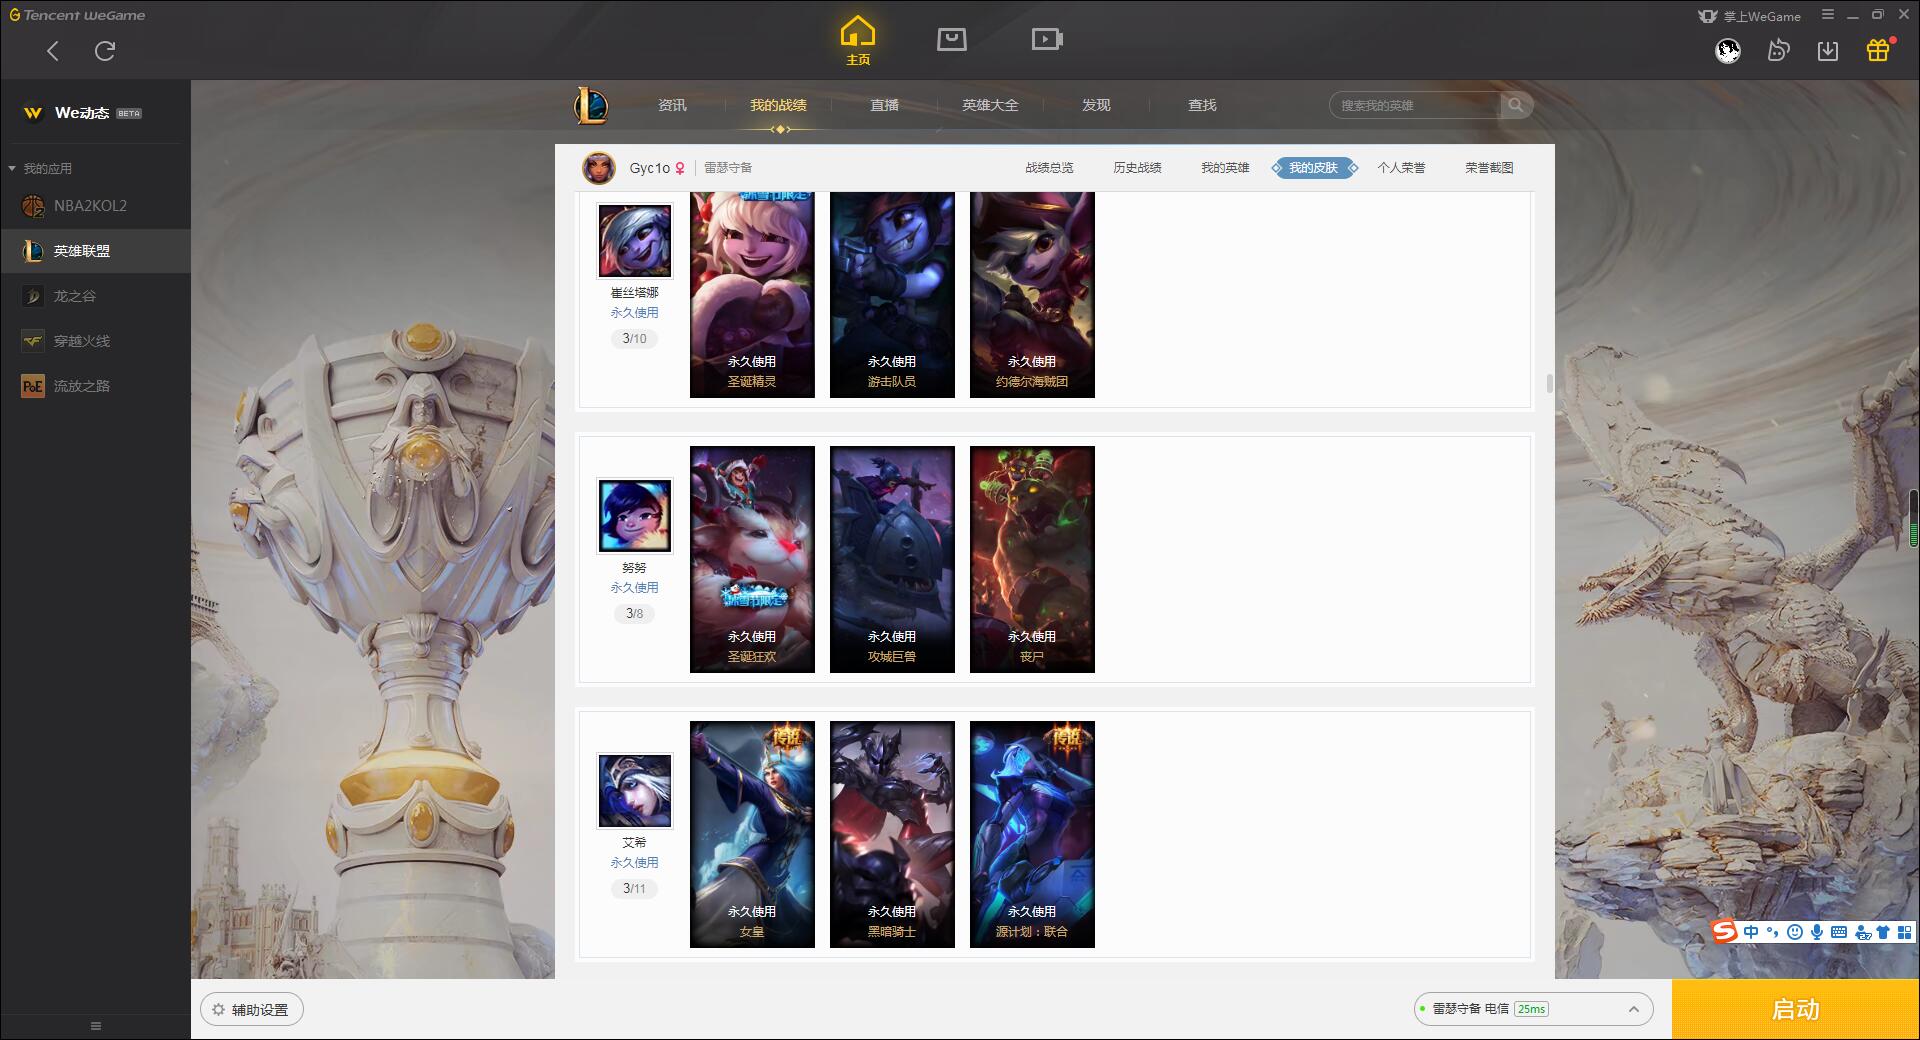Open the hamburger menu at top right

click(1828, 15)
